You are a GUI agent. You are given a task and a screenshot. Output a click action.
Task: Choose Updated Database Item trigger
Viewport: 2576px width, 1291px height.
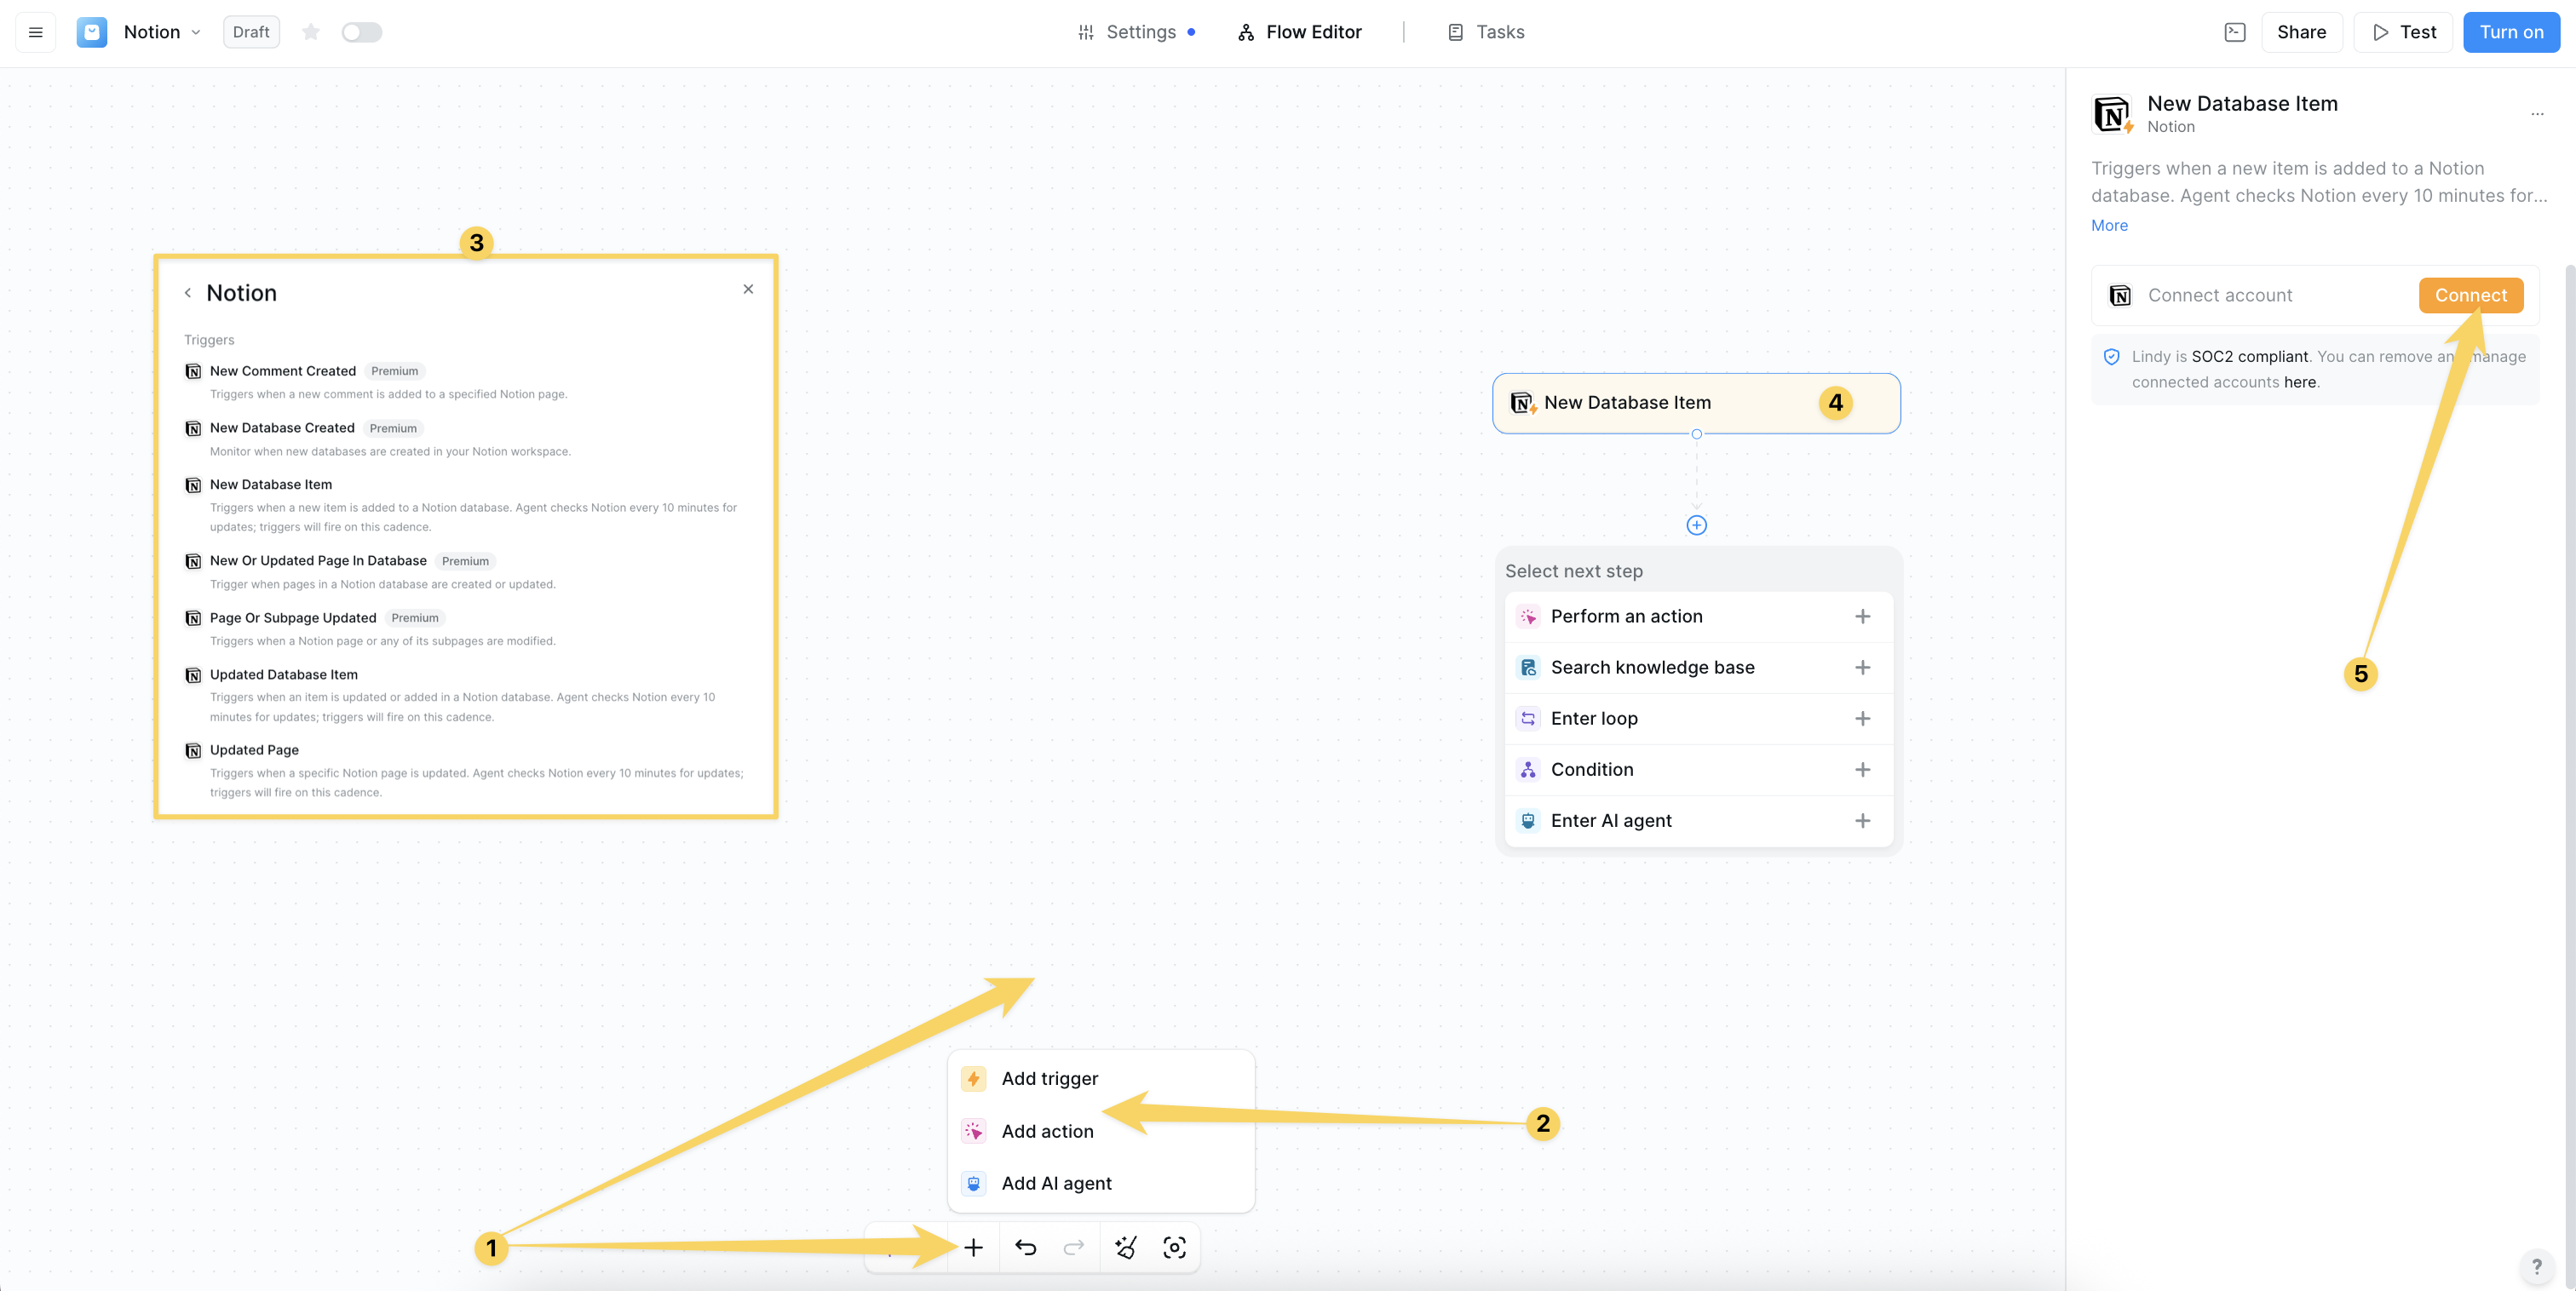(x=284, y=674)
